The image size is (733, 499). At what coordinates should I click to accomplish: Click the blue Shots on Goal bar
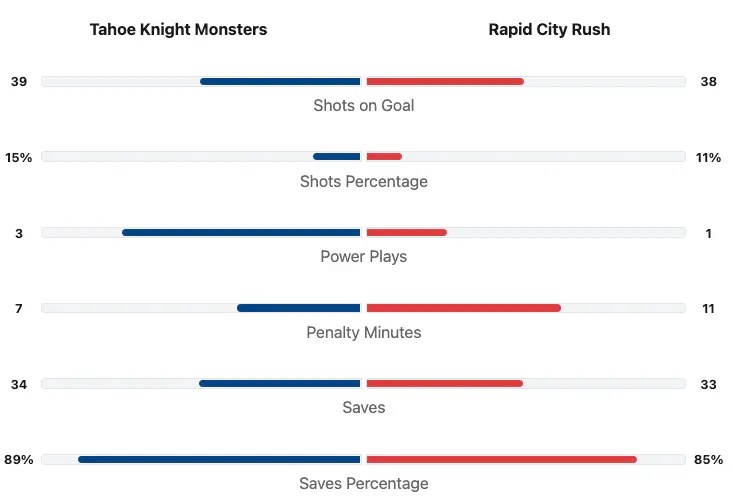pos(280,81)
